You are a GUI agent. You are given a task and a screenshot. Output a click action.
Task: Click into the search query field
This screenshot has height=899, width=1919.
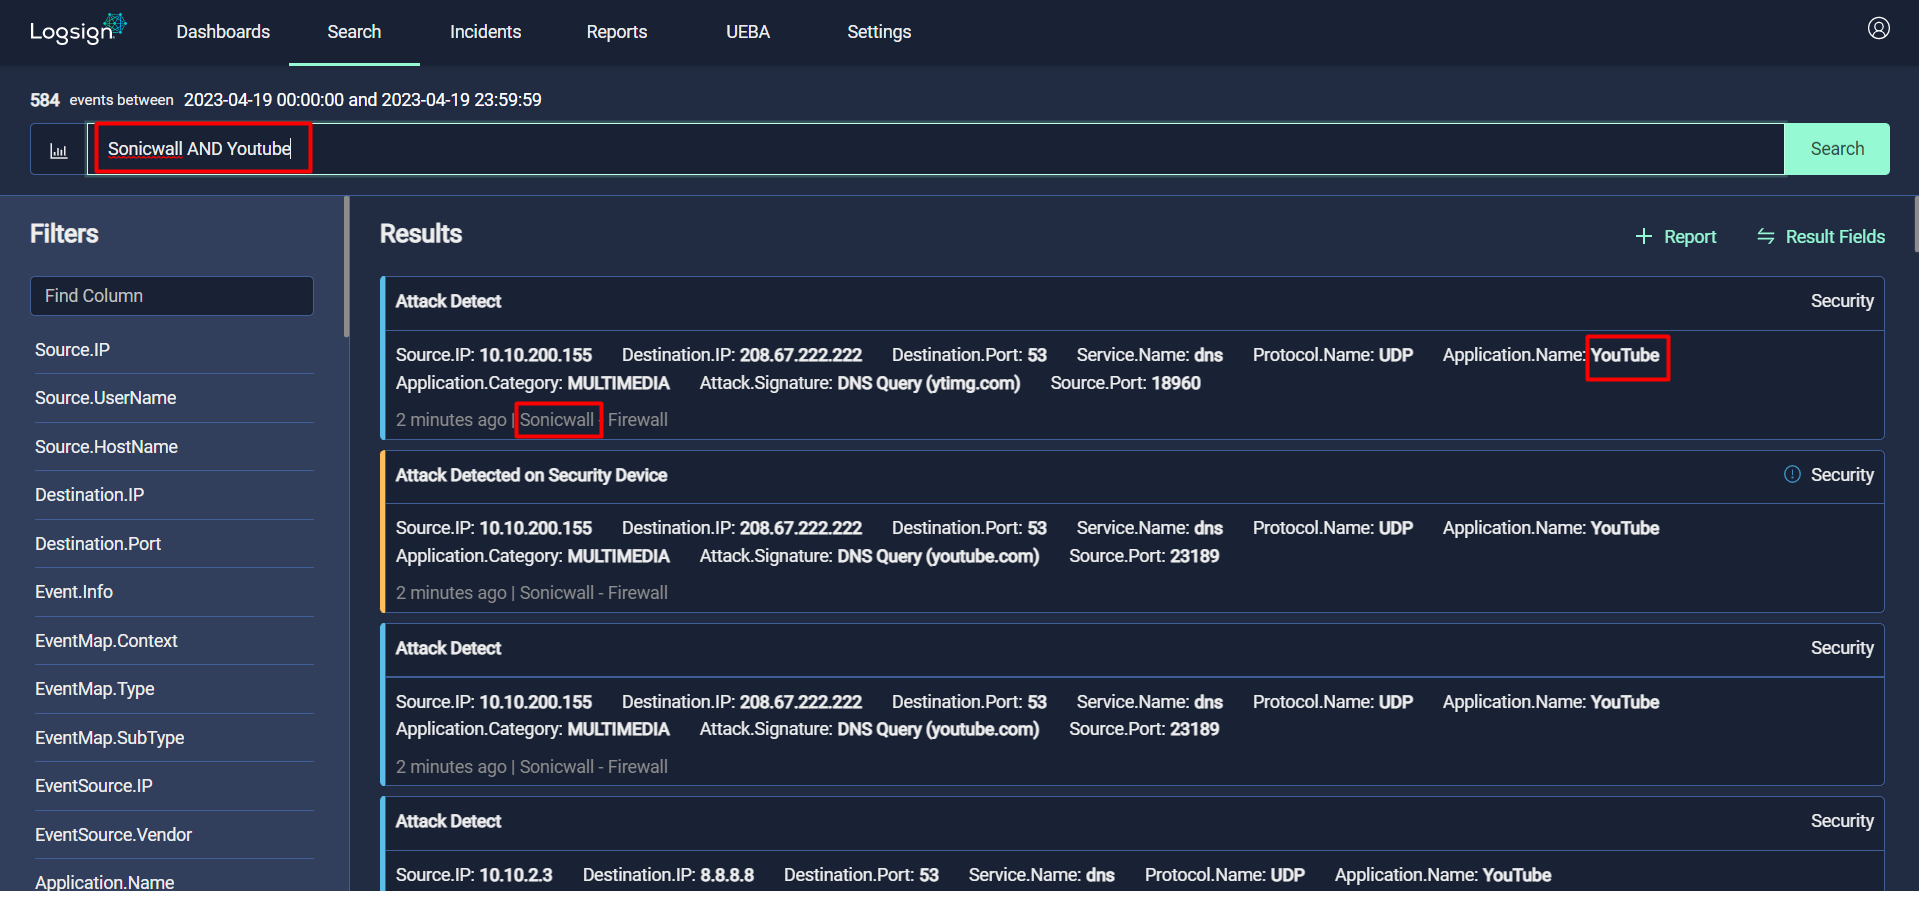936,149
